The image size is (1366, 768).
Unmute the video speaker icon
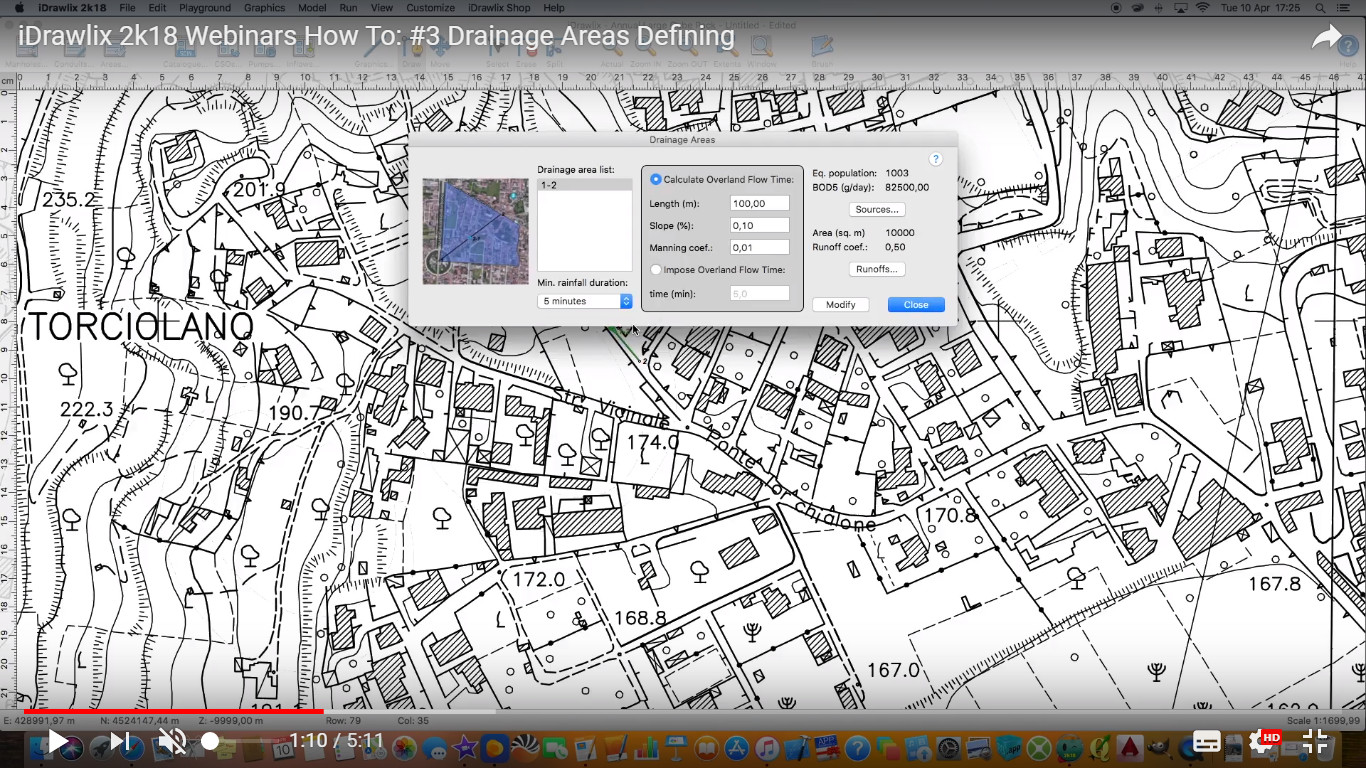coord(172,741)
